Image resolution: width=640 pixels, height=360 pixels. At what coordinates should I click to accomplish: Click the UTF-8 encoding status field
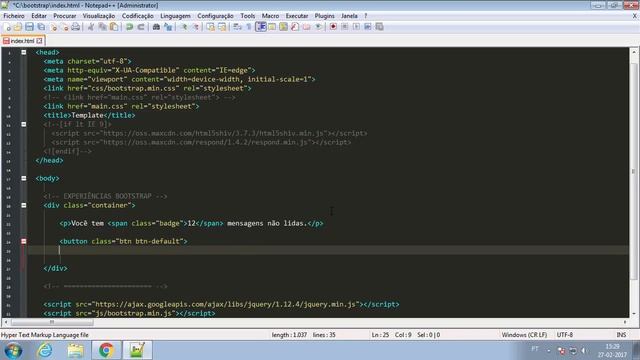coord(564,335)
